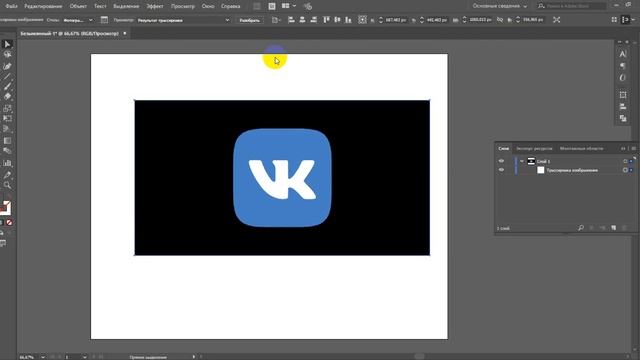Select the Трассировка изображения sublayer row
Viewport: 640px width, 360px height.
click(566, 170)
